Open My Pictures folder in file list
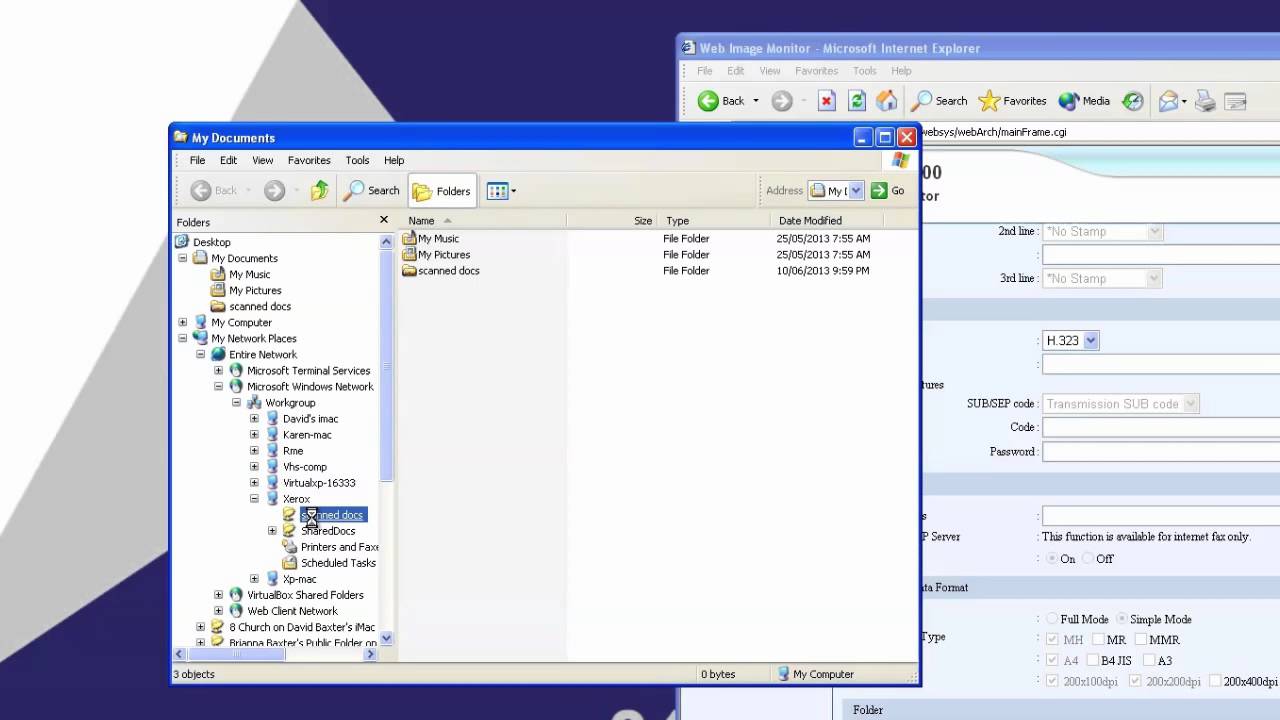 436,255
